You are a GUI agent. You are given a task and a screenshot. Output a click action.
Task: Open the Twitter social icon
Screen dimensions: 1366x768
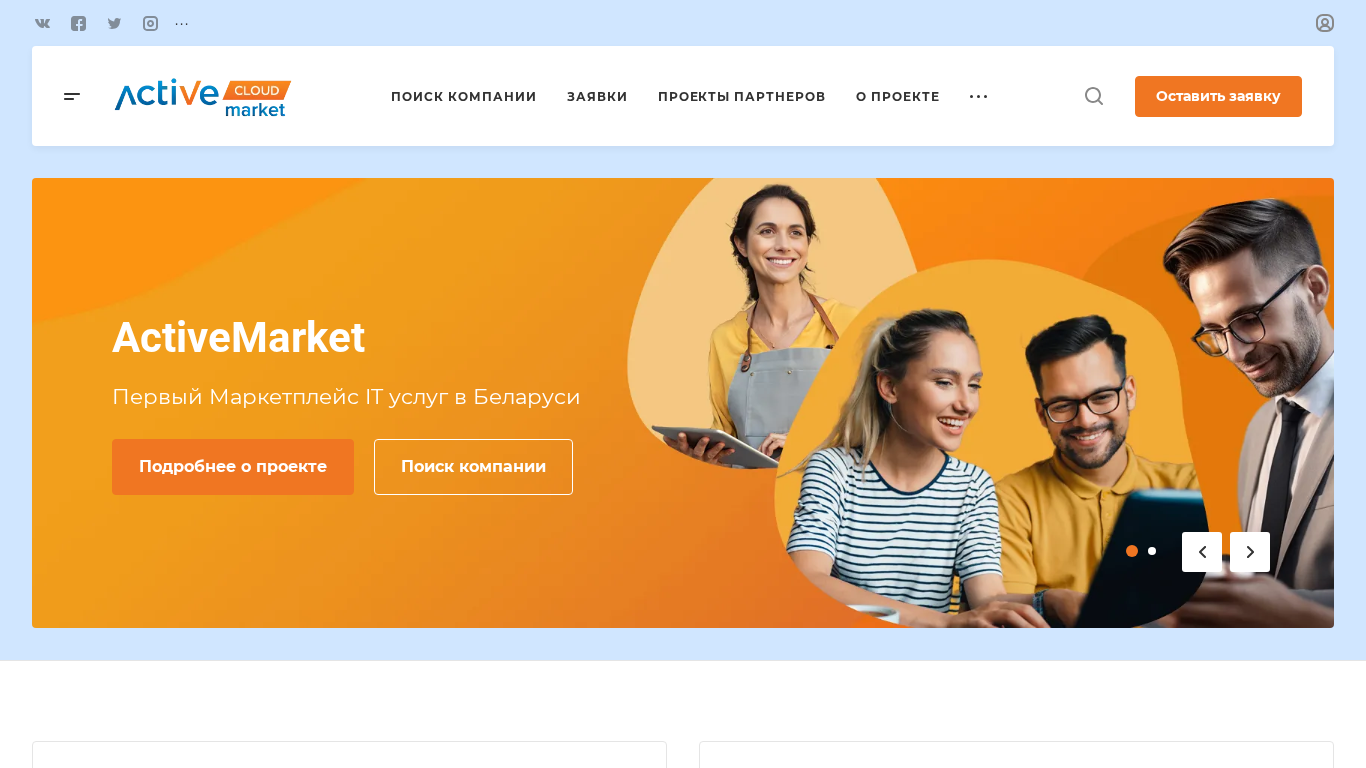pos(114,23)
